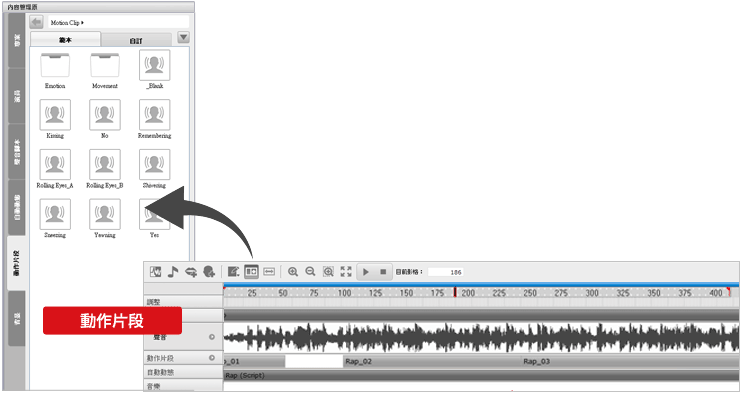
Task: Open the dropdown arrow next to 自訂 tab
Action: point(183,38)
